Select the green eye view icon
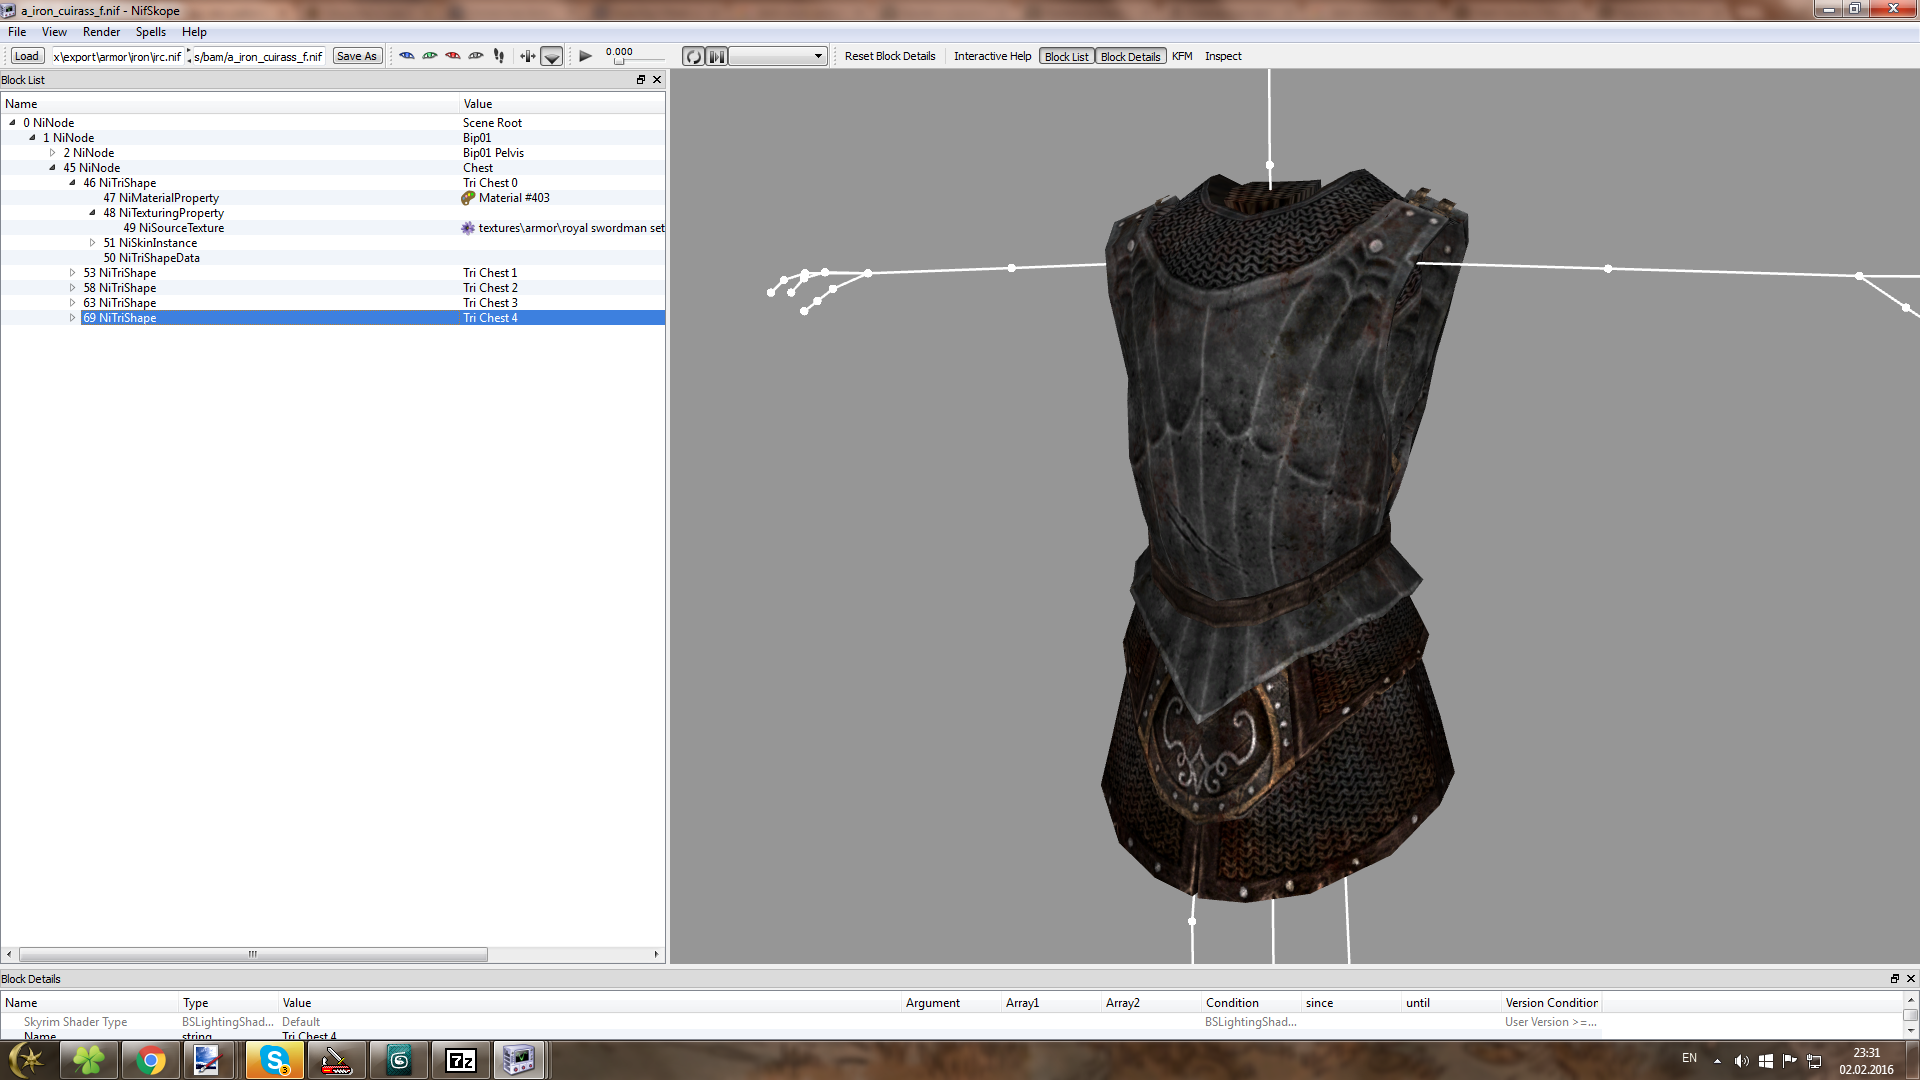1920x1080 pixels. (x=430, y=56)
